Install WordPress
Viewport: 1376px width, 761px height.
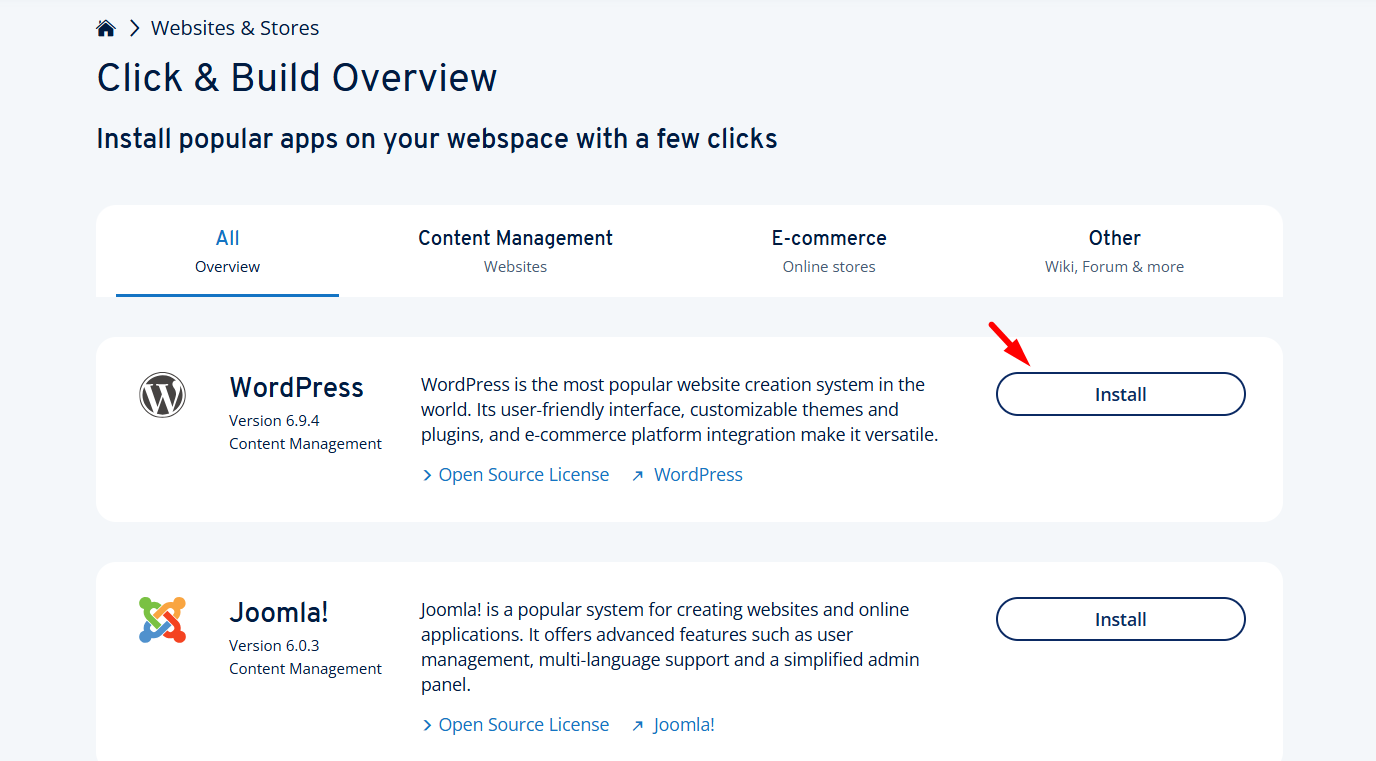click(1120, 394)
